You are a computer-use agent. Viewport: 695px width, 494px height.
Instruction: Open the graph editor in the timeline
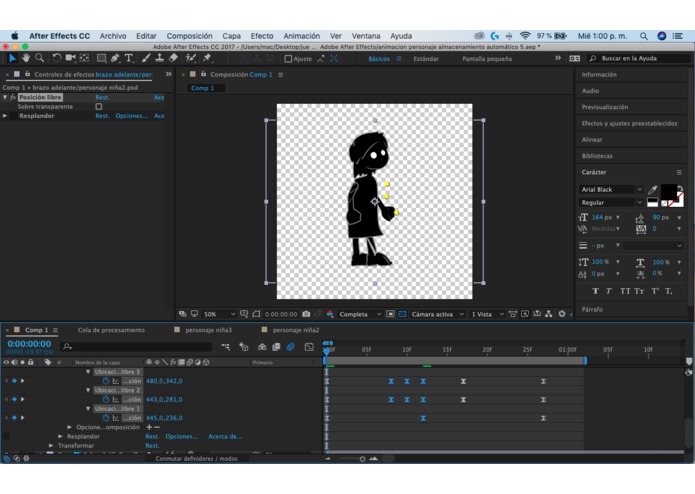[x=309, y=347]
